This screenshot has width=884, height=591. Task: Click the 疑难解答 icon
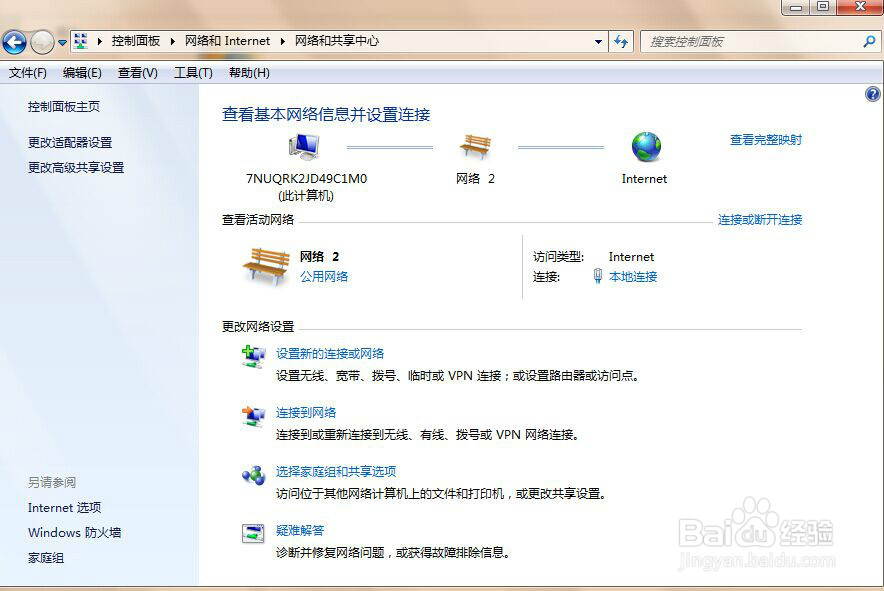click(x=252, y=532)
